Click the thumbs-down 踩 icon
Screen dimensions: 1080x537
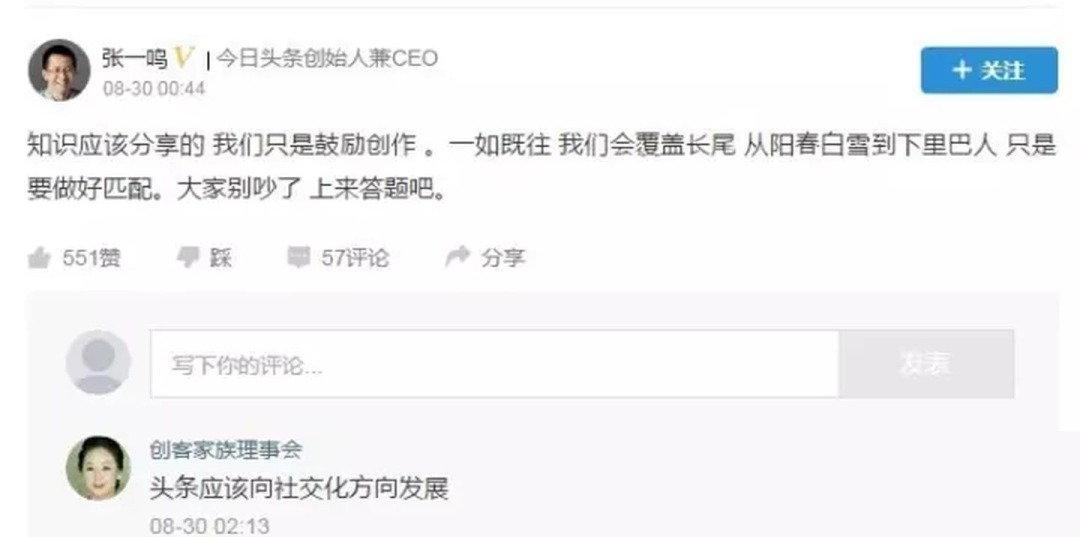click(188, 257)
